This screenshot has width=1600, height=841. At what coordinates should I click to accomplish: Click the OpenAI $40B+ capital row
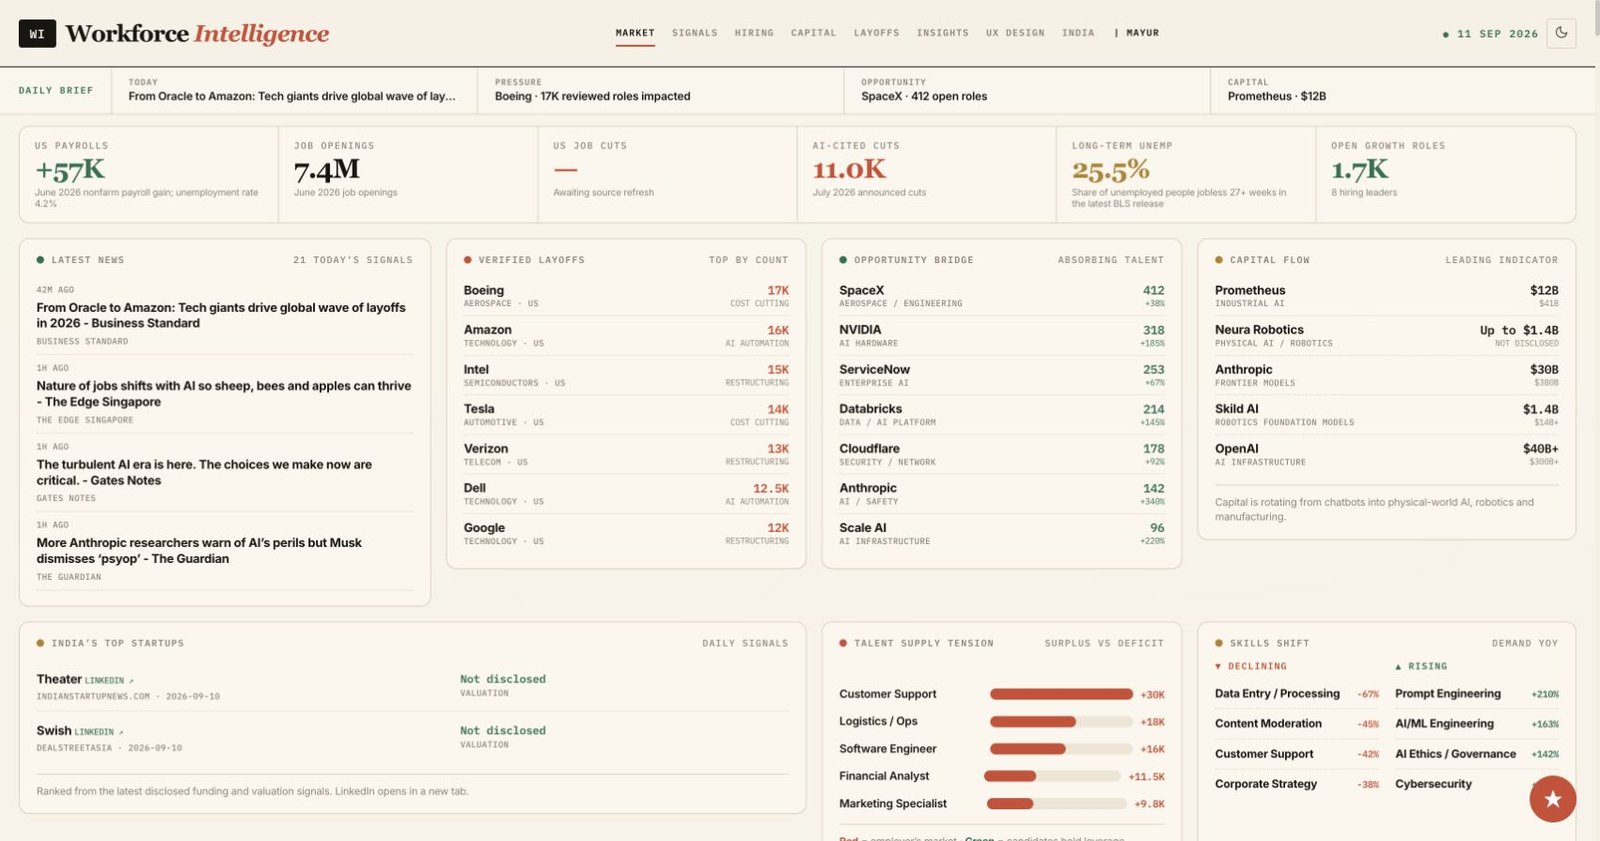pos(1387,455)
